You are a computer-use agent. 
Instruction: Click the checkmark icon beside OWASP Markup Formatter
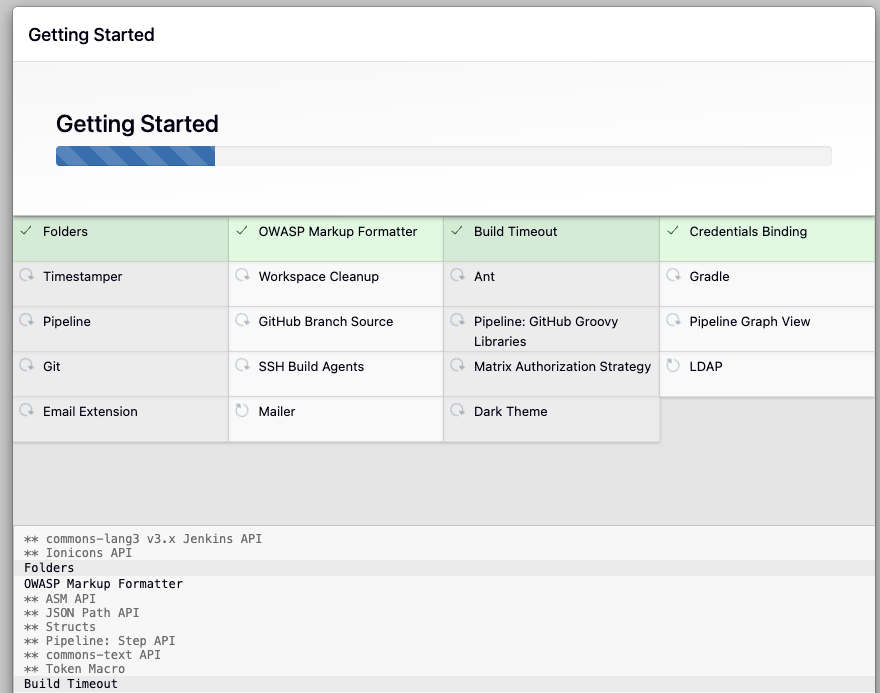point(242,231)
